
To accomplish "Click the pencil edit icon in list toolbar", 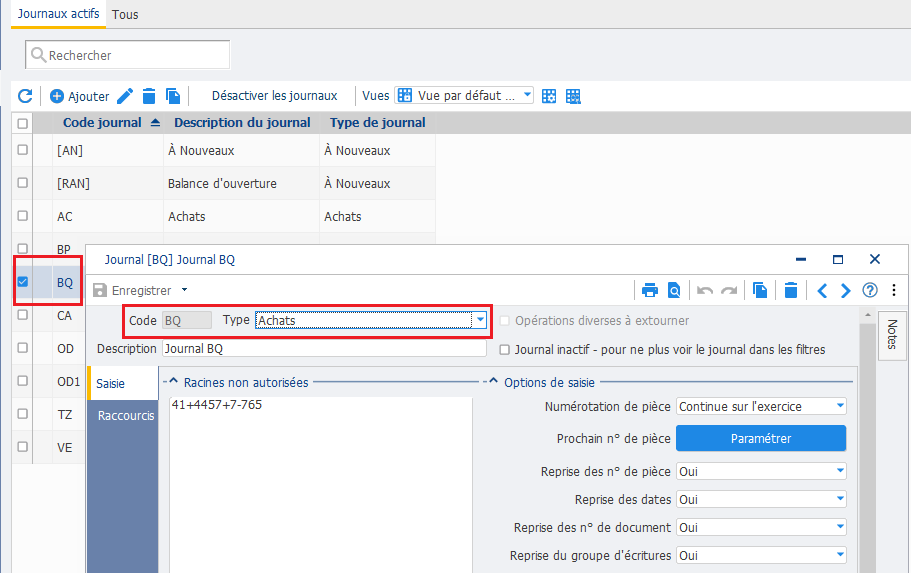I will pyautogui.click(x=125, y=96).
